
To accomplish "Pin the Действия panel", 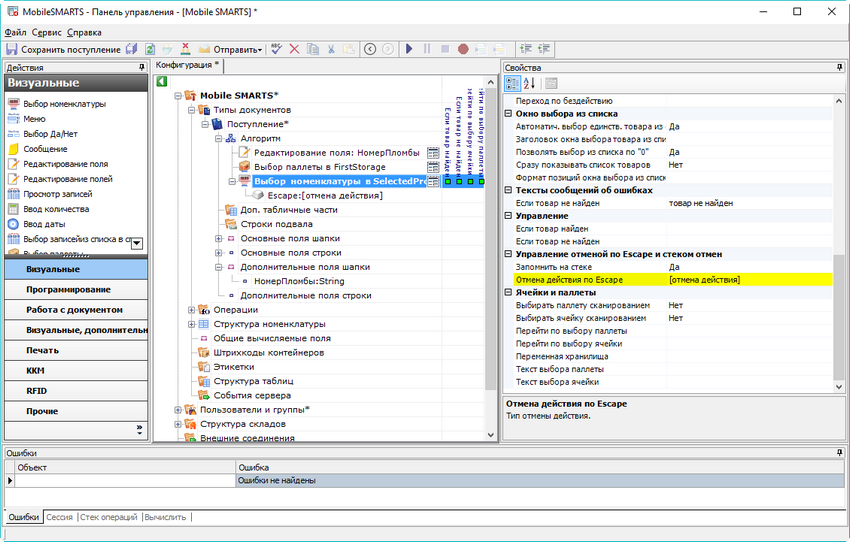I will (x=141, y=68).
